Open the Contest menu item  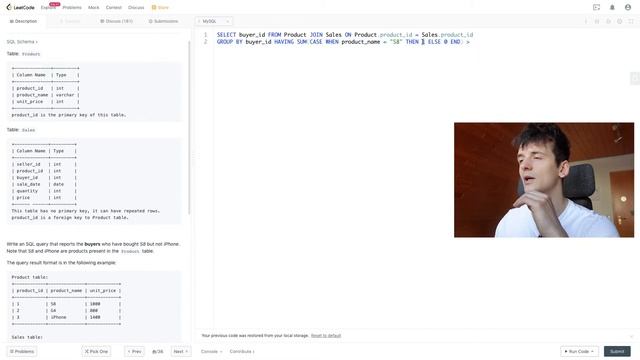click(113, 7)
